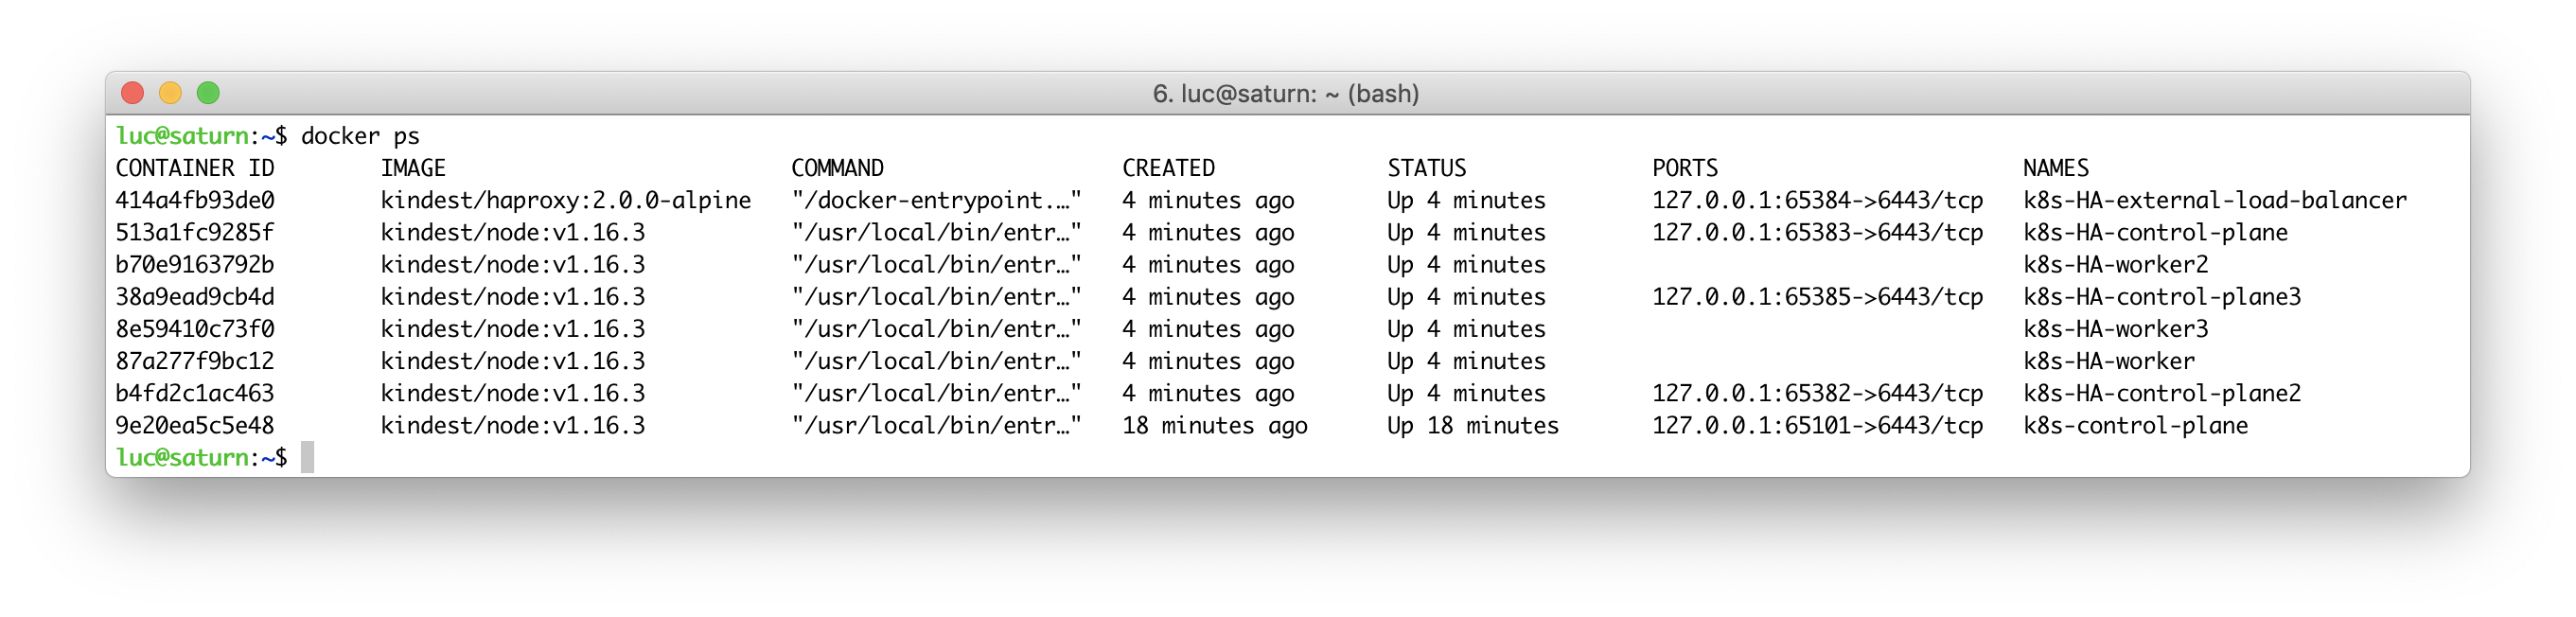
Task: Click the k8s-HA-worker2 container name
Action: click(x=2115, y=265)
